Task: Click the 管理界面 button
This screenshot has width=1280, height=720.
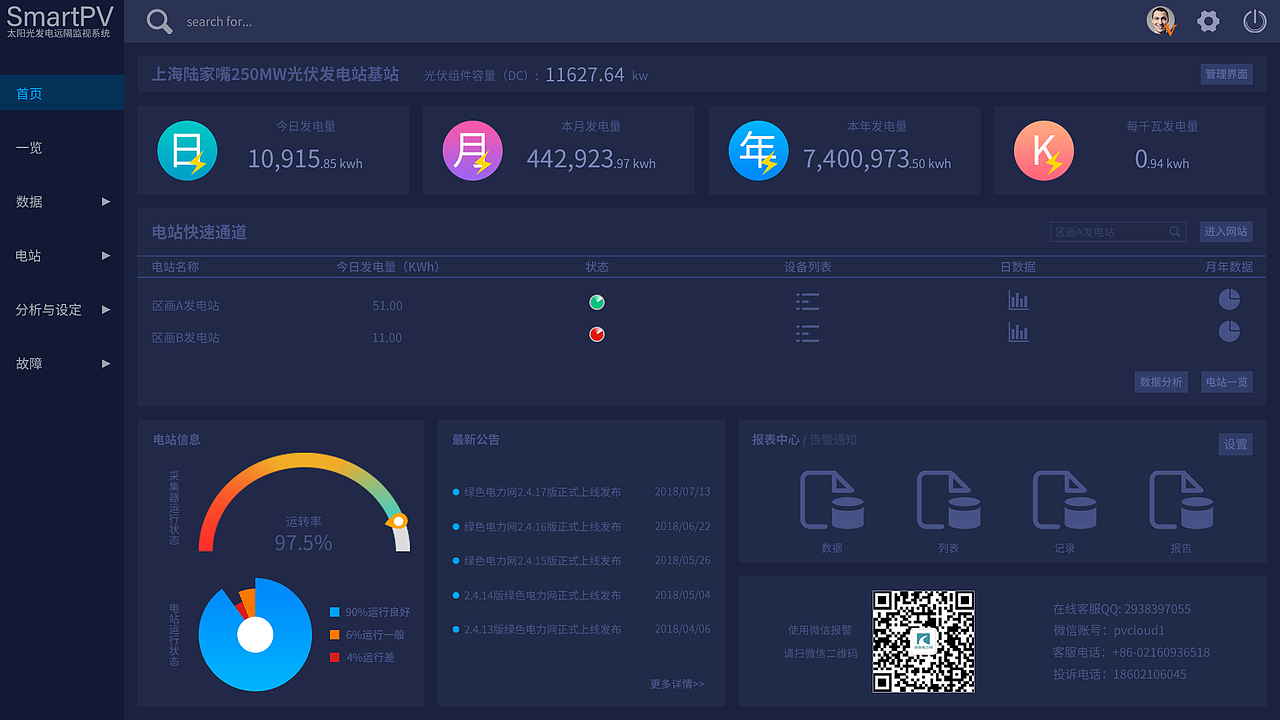Action: (1227, 73)
